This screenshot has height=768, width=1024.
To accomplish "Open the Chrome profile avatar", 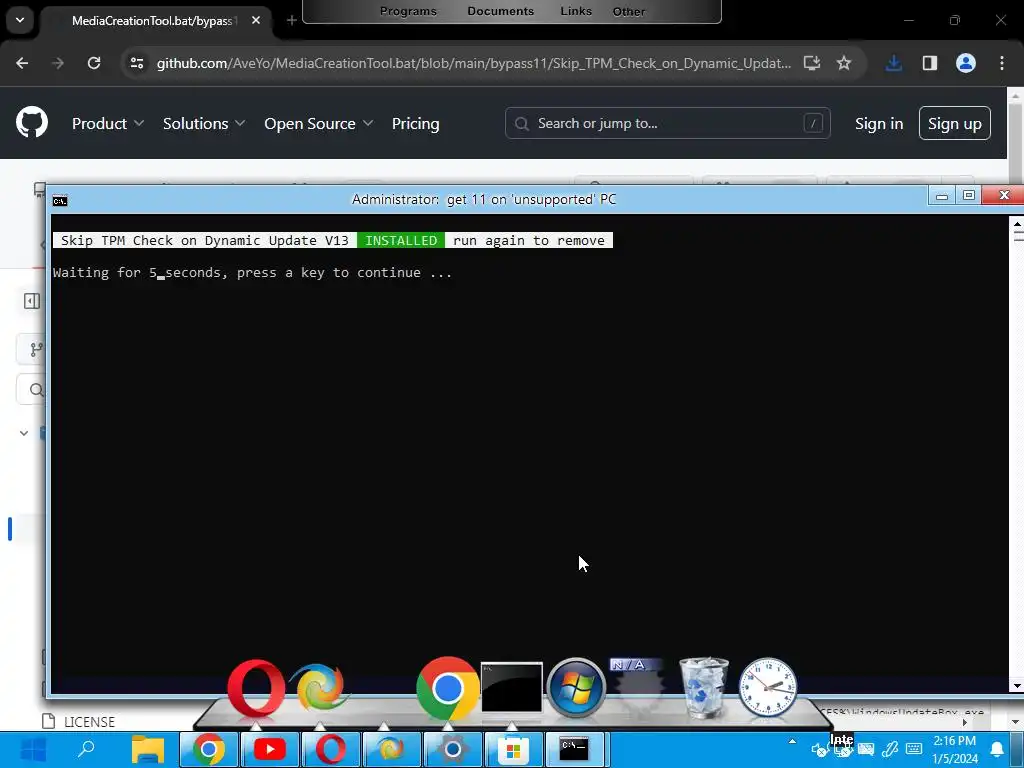I will tap(966, 63).
